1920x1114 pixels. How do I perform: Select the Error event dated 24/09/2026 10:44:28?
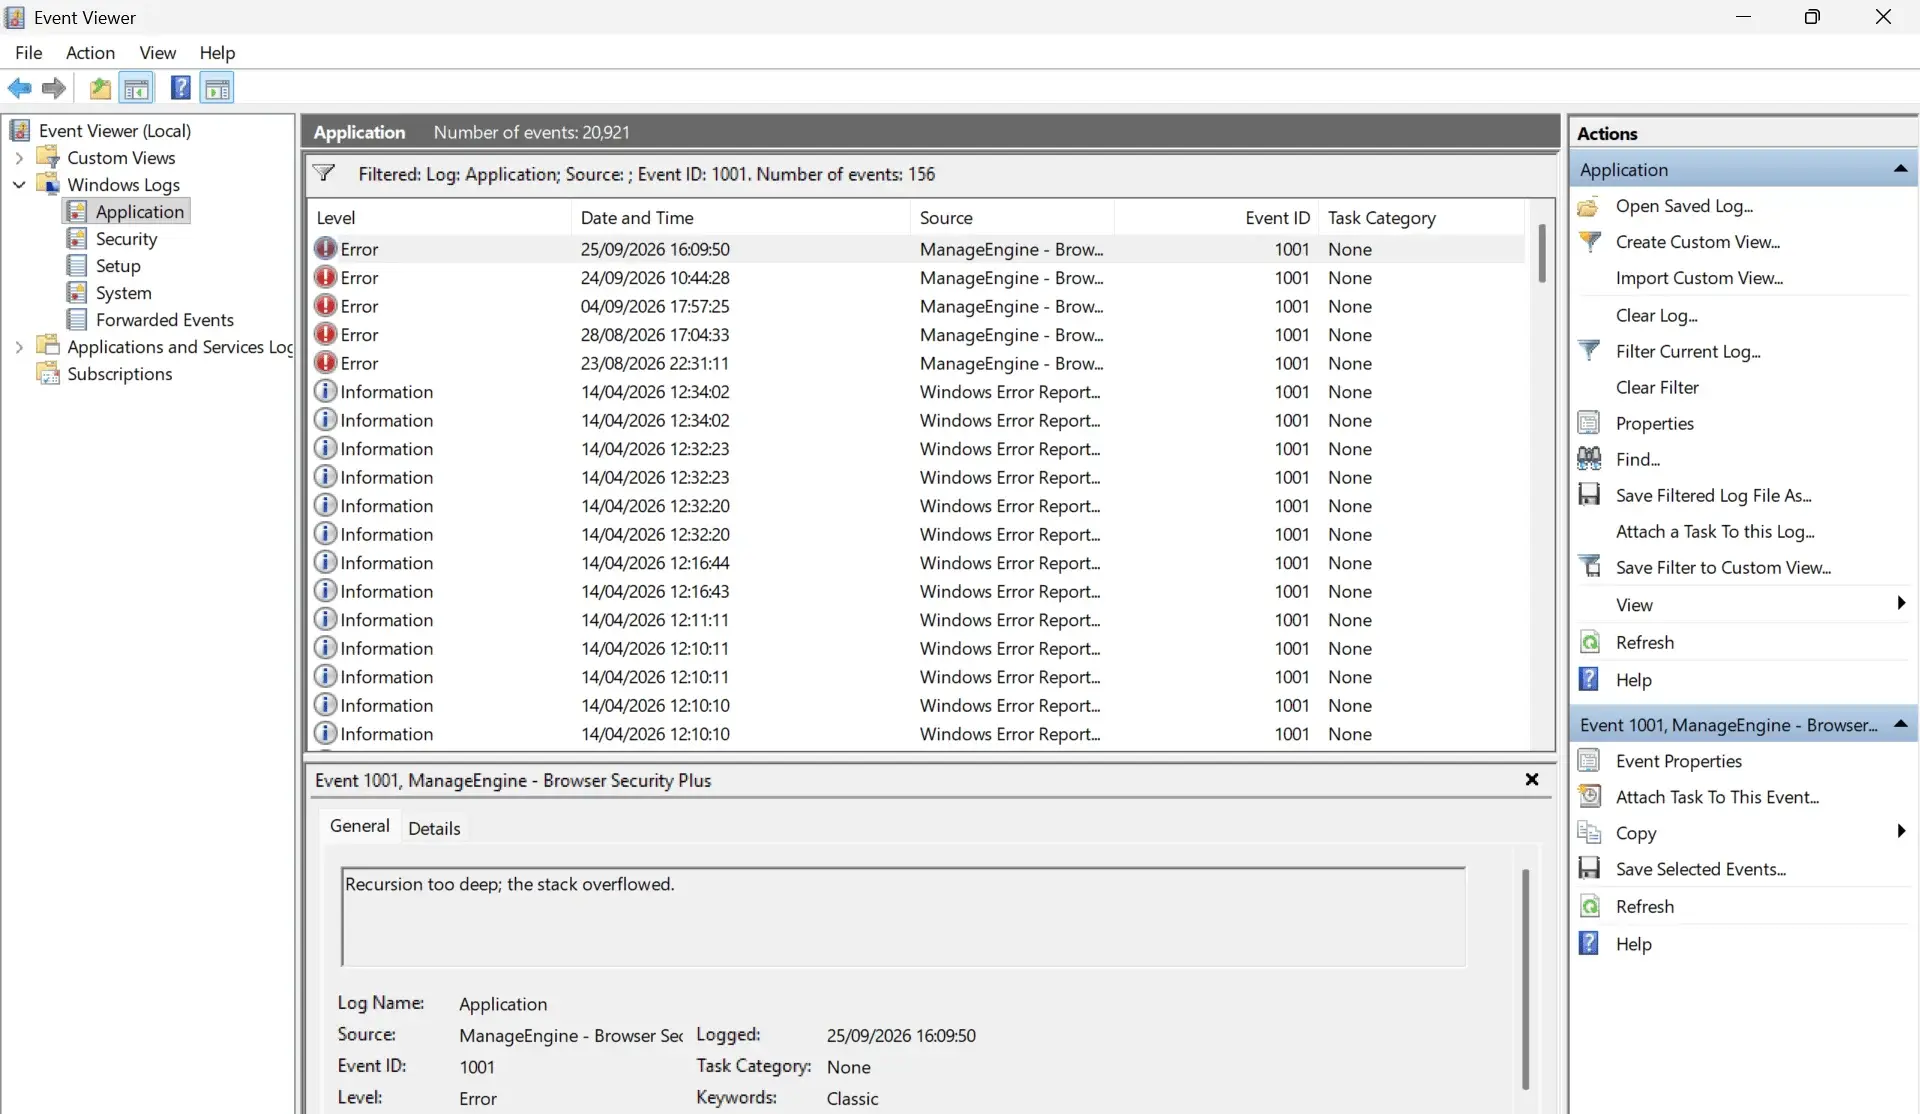918,278
